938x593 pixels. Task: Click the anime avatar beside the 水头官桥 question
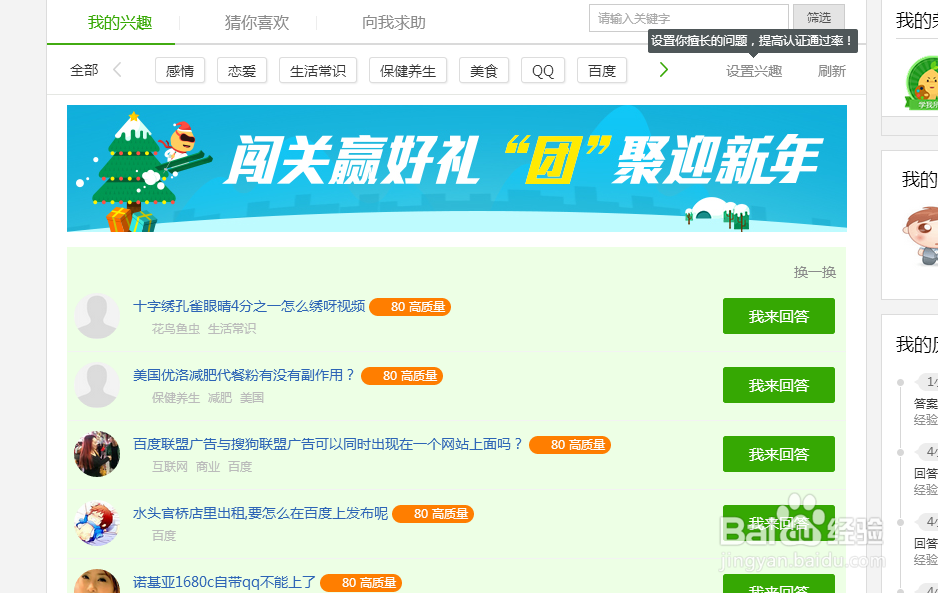(97, 523)
